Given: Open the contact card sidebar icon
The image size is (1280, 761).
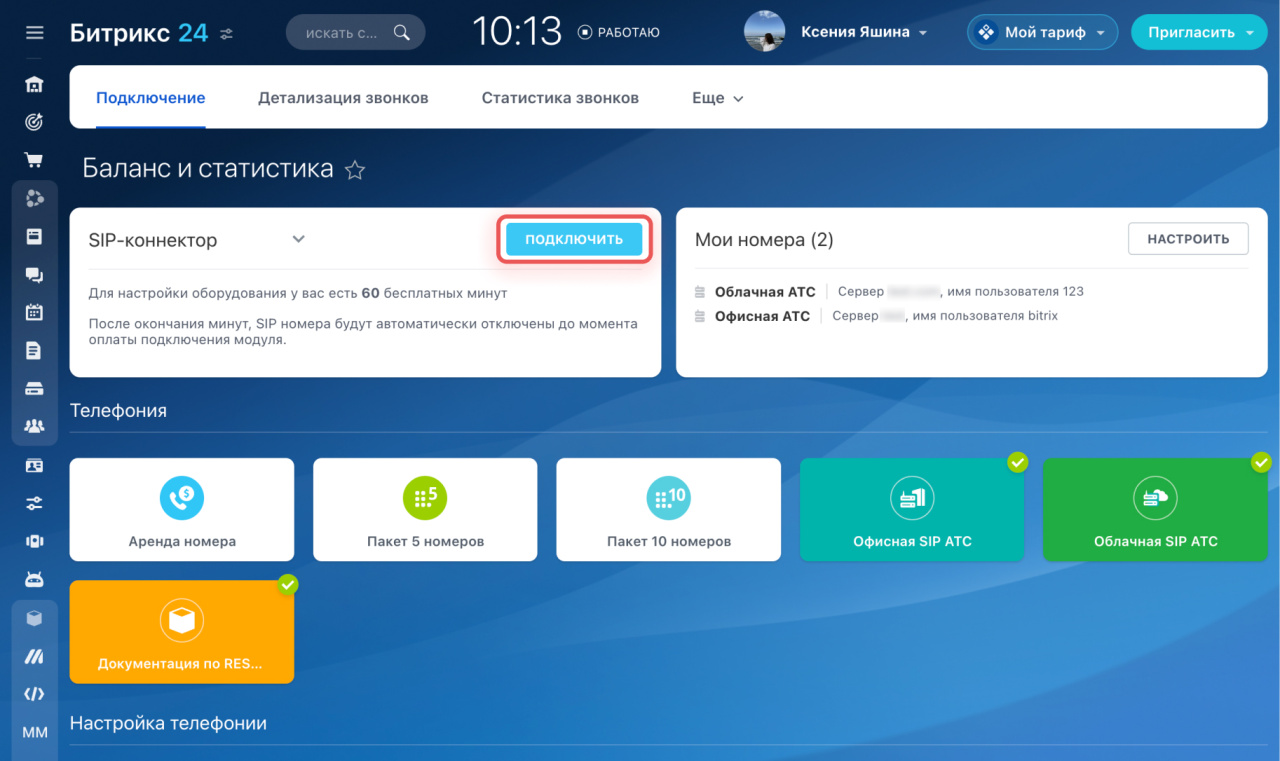Looking at the screenshot, I should click(x=34, y=465).
